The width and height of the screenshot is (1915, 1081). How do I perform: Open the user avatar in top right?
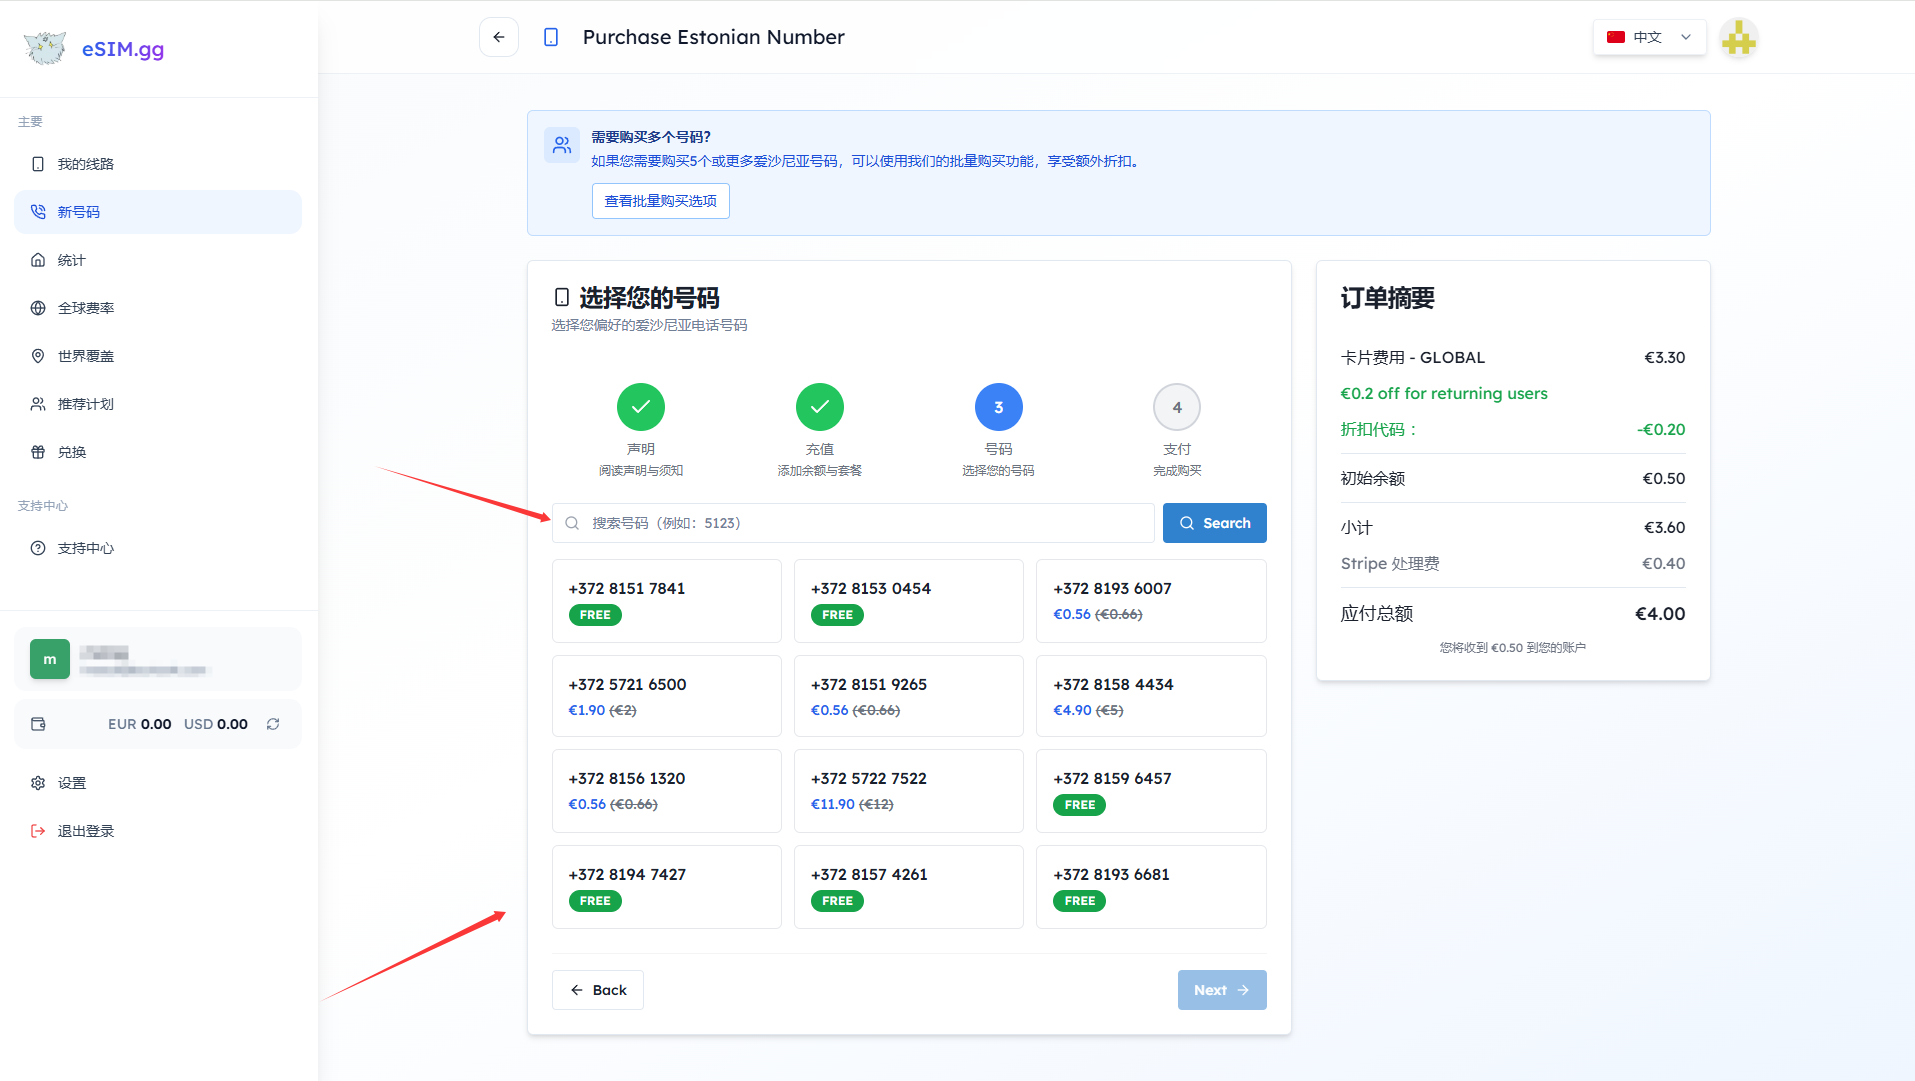point(1738,38)
